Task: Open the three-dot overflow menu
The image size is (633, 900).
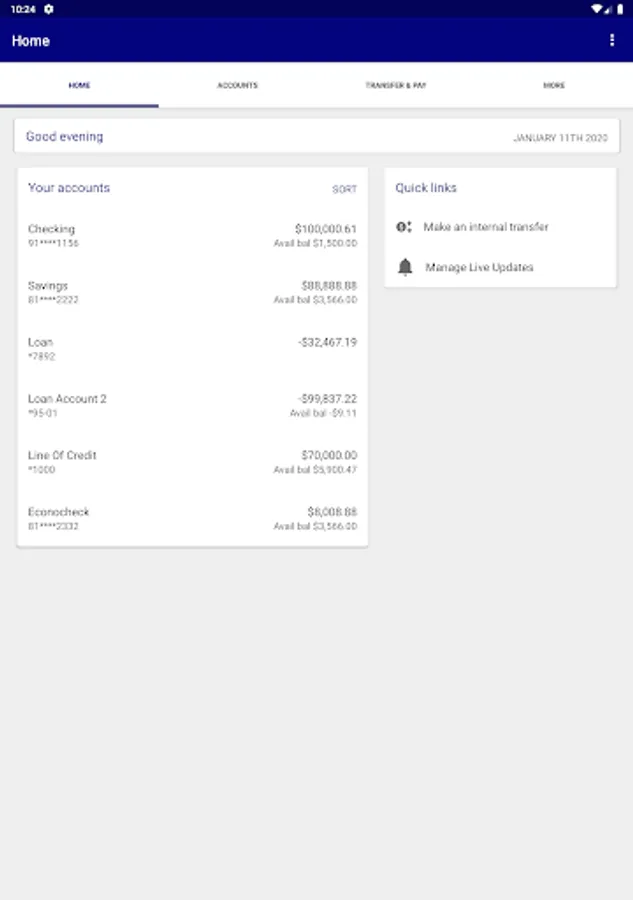Action: [x=612, y=40]
